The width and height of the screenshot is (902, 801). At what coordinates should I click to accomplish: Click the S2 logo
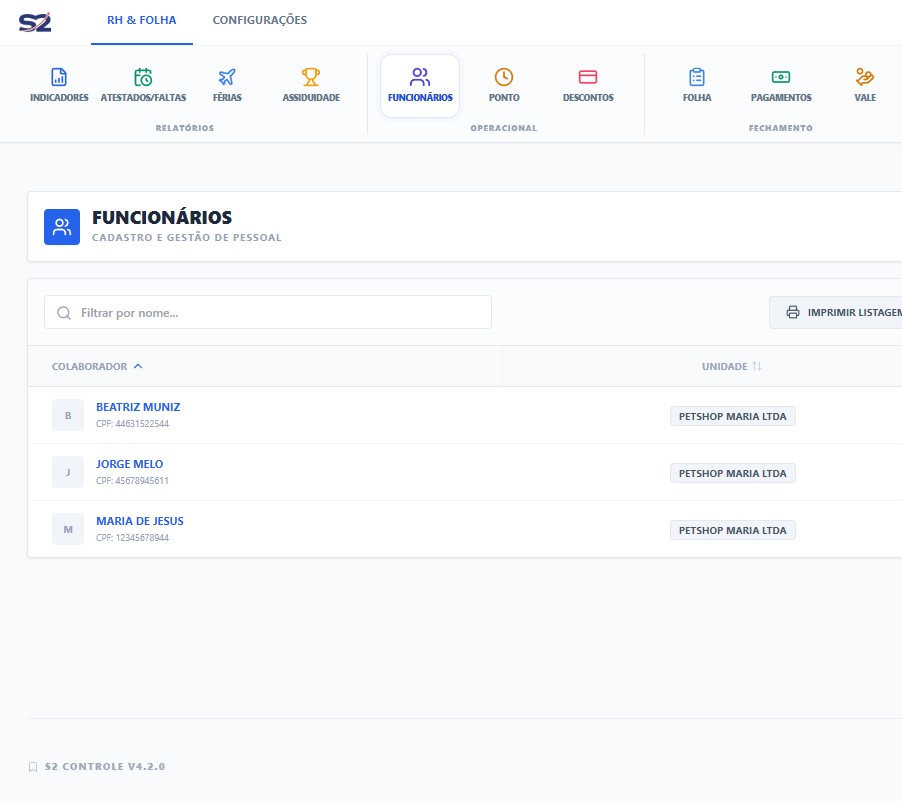tap(35, 21)
